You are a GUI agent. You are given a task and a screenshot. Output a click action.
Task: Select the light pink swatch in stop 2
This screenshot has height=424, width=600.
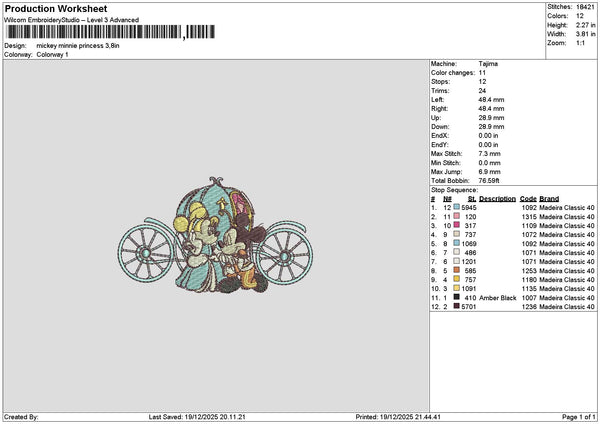coord(456,216)
